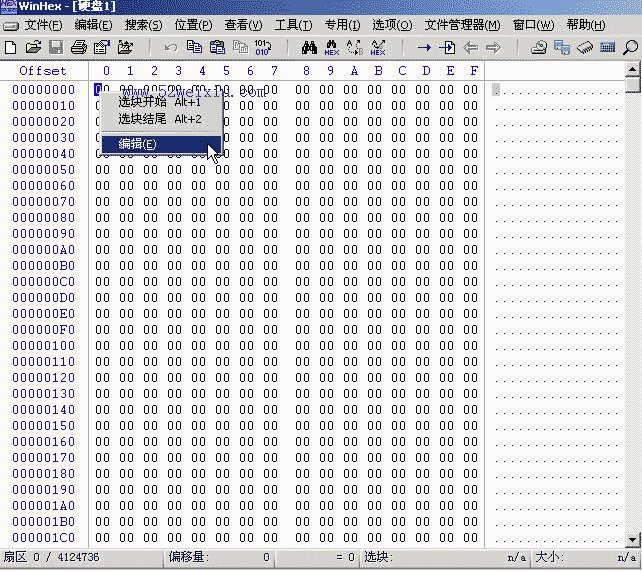Click the magnifier icon in toolbar
The width and height of the screenshot is (642, 572).
coord(630,47)
